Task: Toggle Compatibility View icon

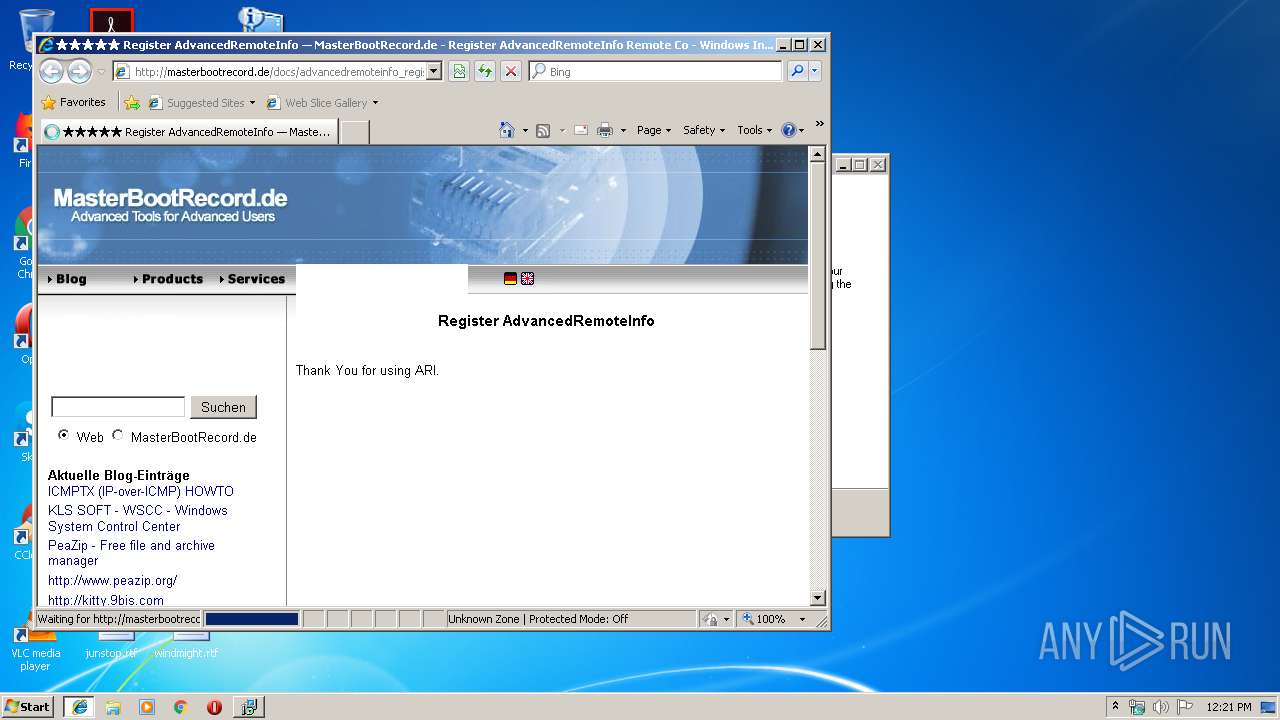Action: tap(459, 71)
